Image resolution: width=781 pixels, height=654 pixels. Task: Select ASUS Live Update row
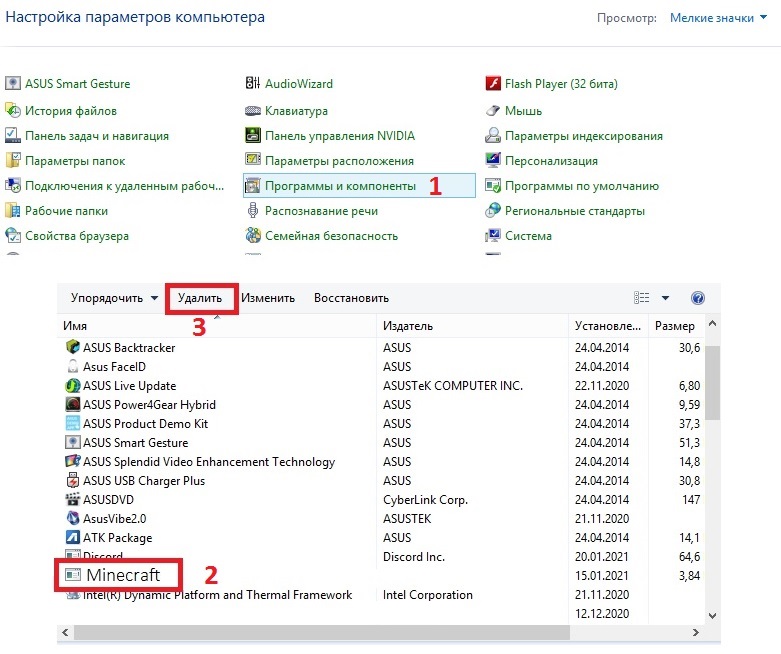click(x=382, y=386)
